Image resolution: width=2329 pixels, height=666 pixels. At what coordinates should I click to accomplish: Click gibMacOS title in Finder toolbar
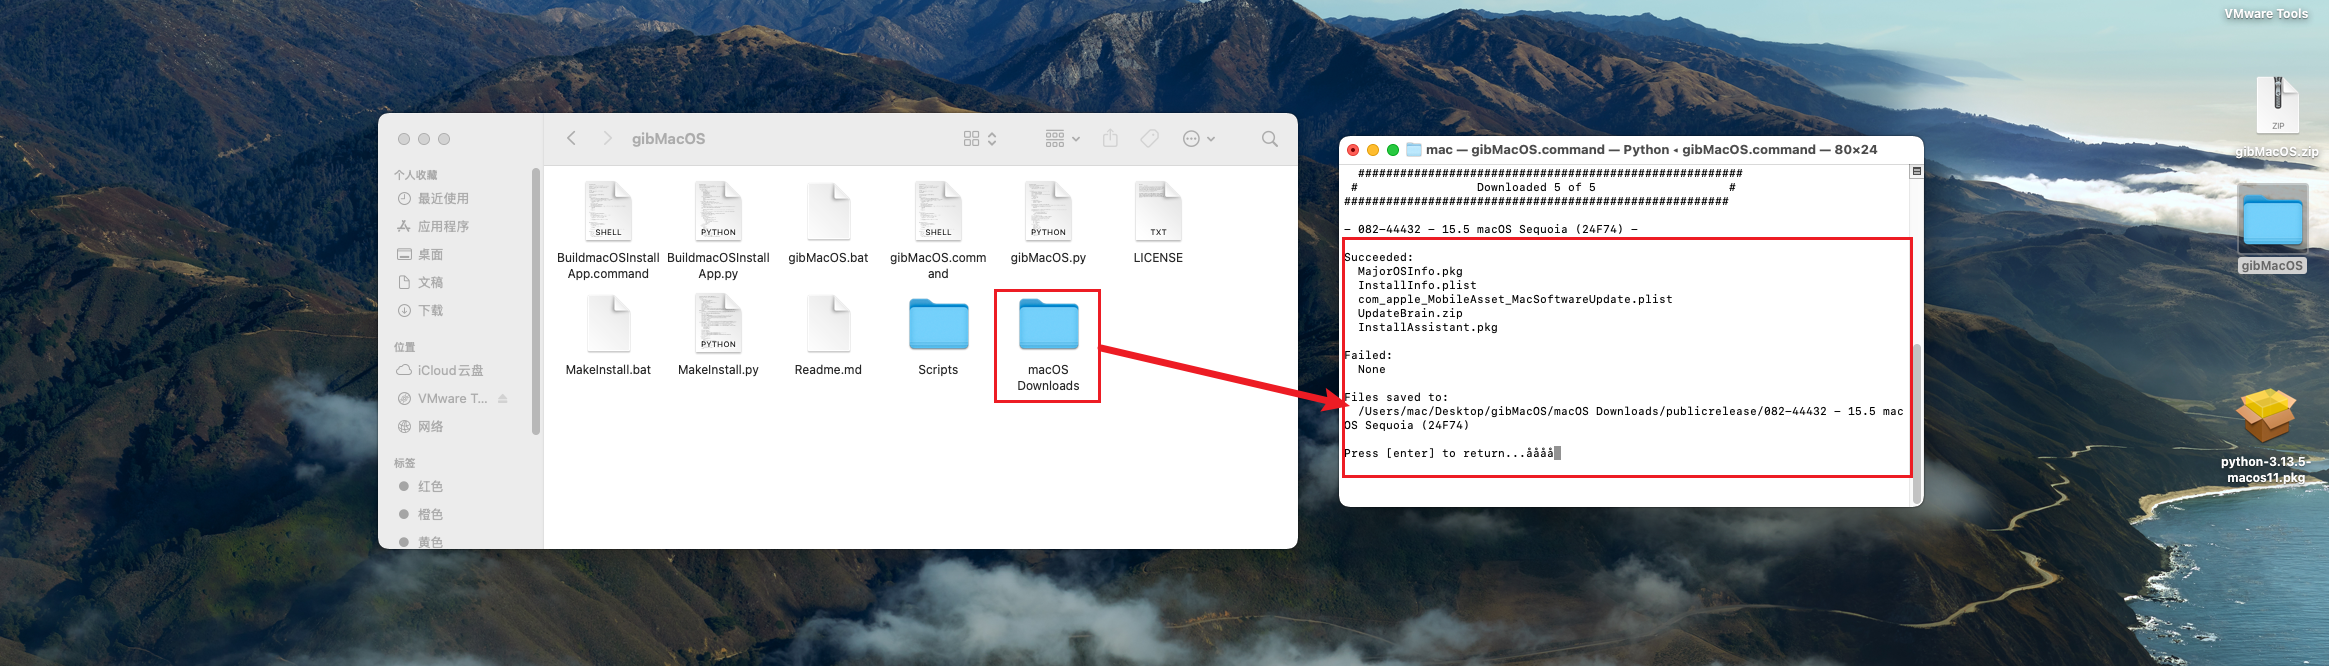tap(668, 139)
